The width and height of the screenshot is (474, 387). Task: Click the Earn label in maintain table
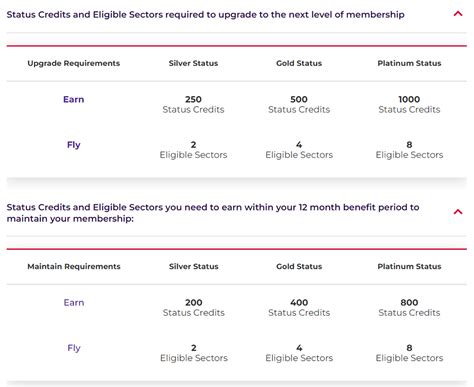[x=74, y=303]
